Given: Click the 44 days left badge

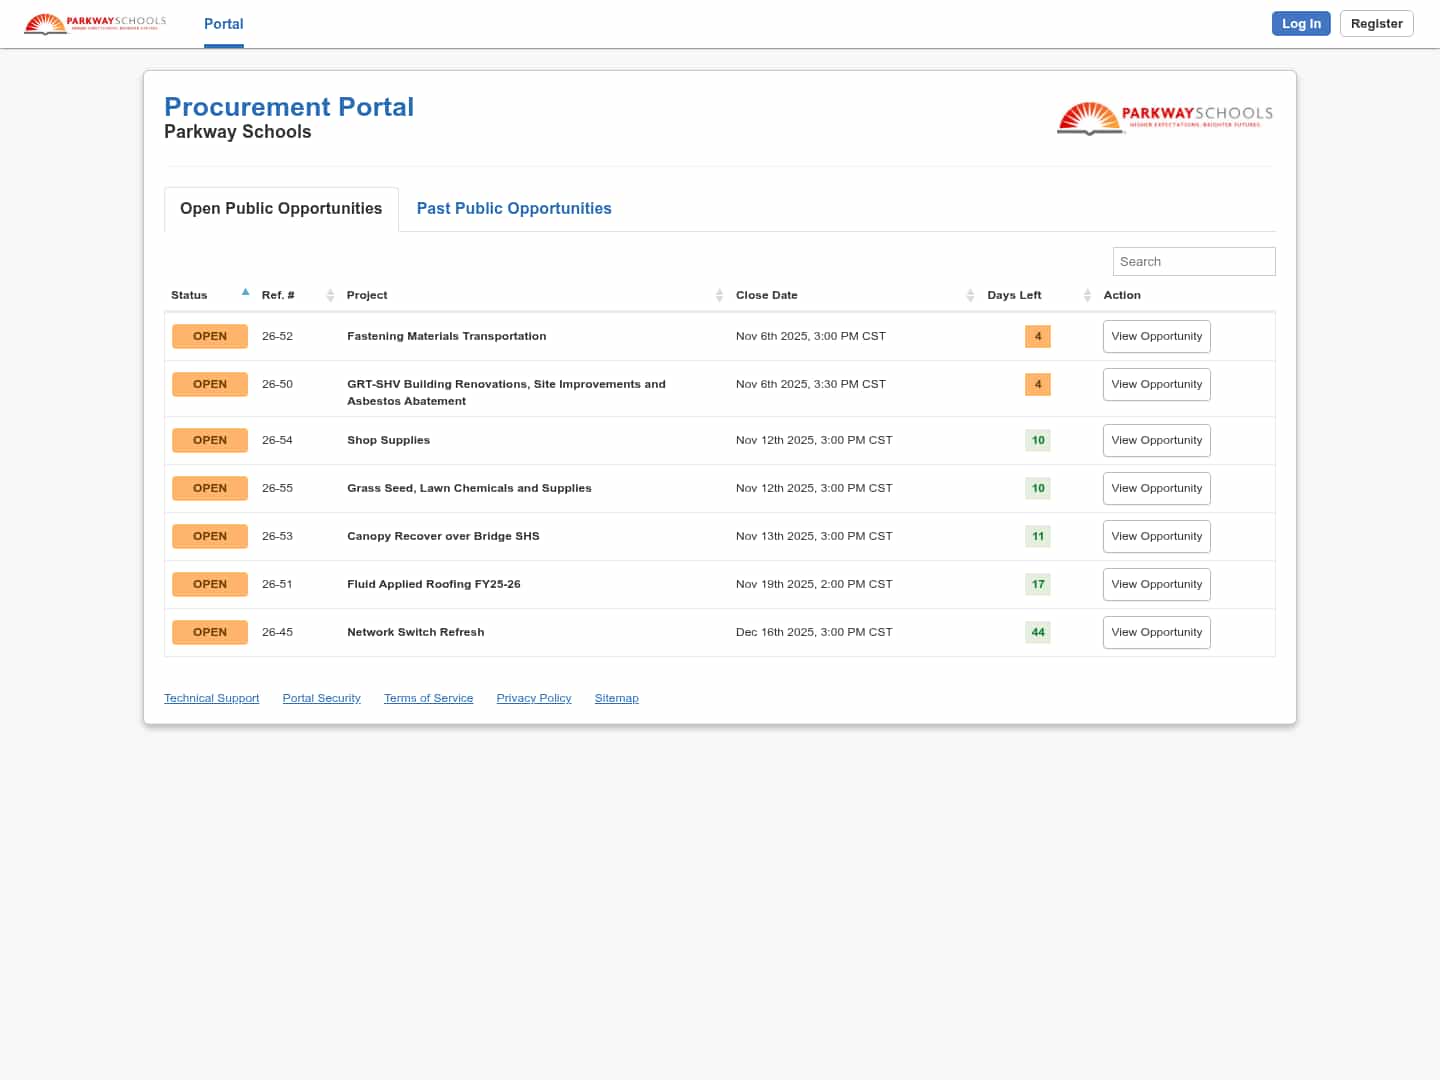Looking at the screenshot, I should 1038,632.
